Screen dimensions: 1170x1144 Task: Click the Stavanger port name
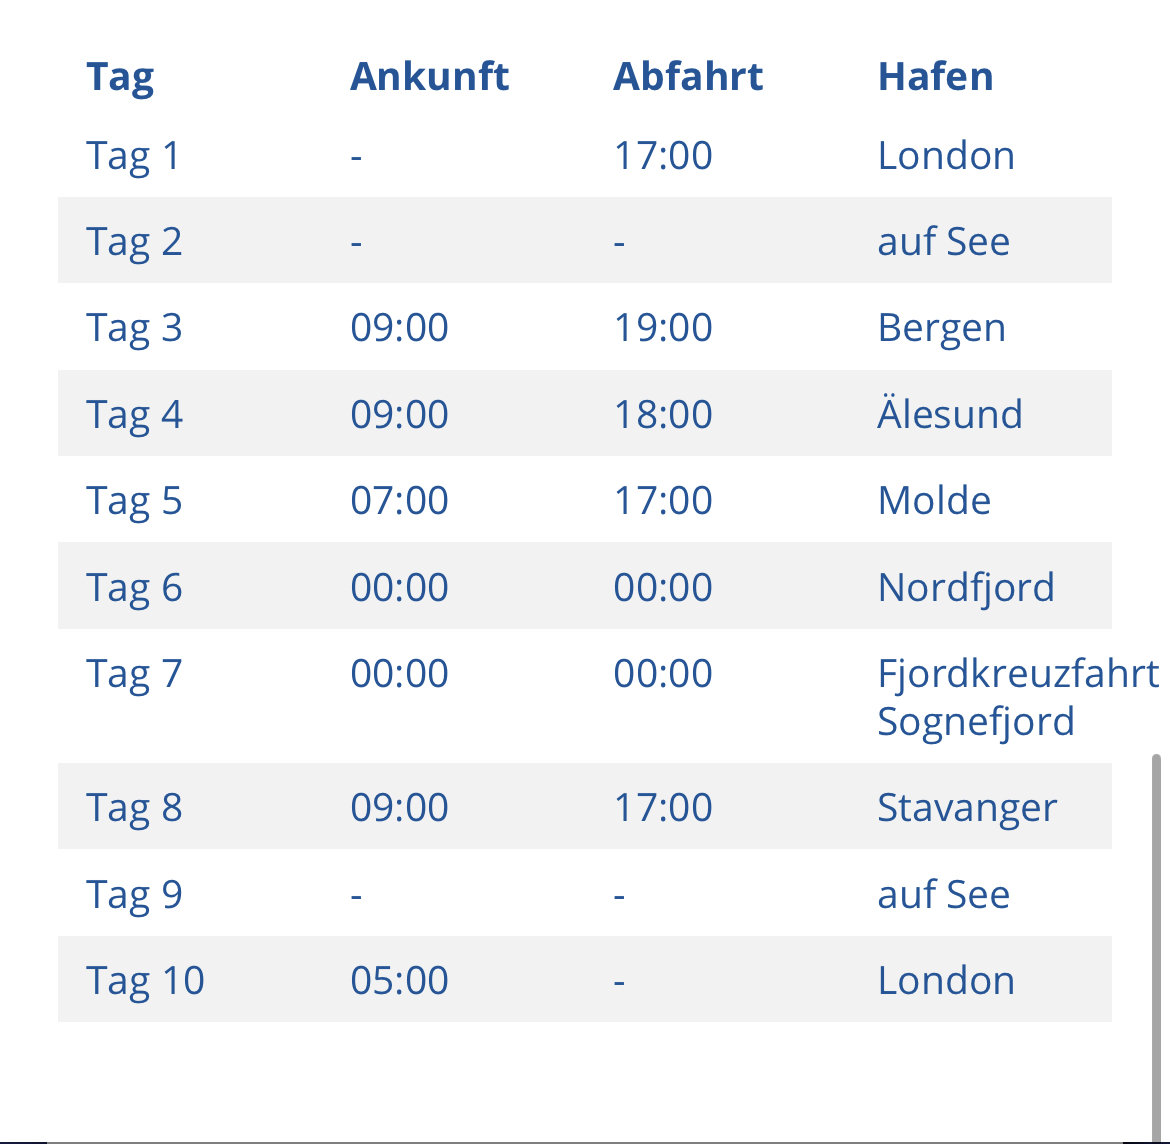pyautogui.click(x=966, y=807)
